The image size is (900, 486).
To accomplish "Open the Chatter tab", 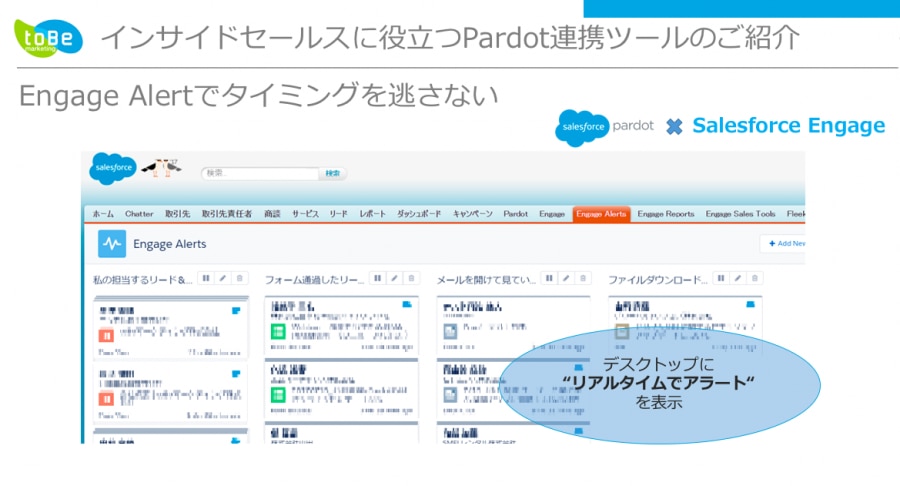I will (139, 214).
